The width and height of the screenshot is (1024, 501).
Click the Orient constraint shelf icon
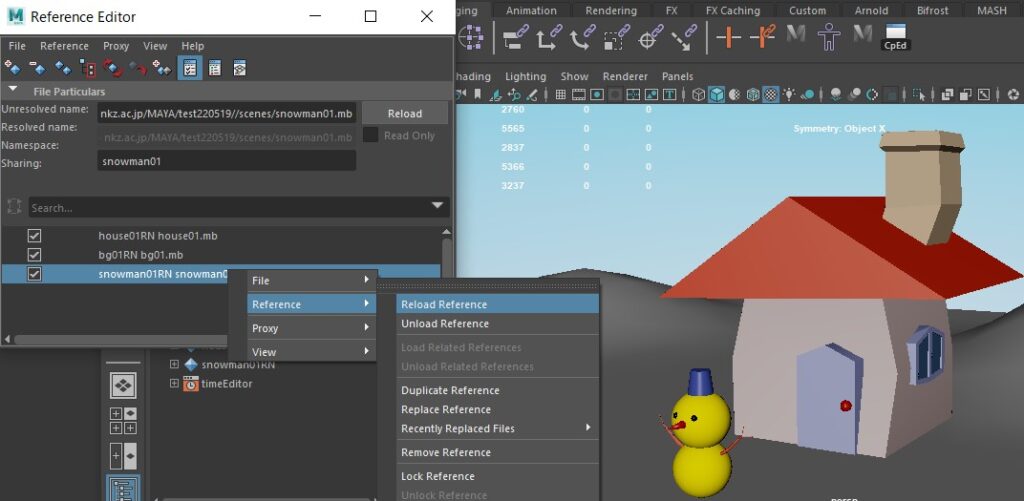582,37
